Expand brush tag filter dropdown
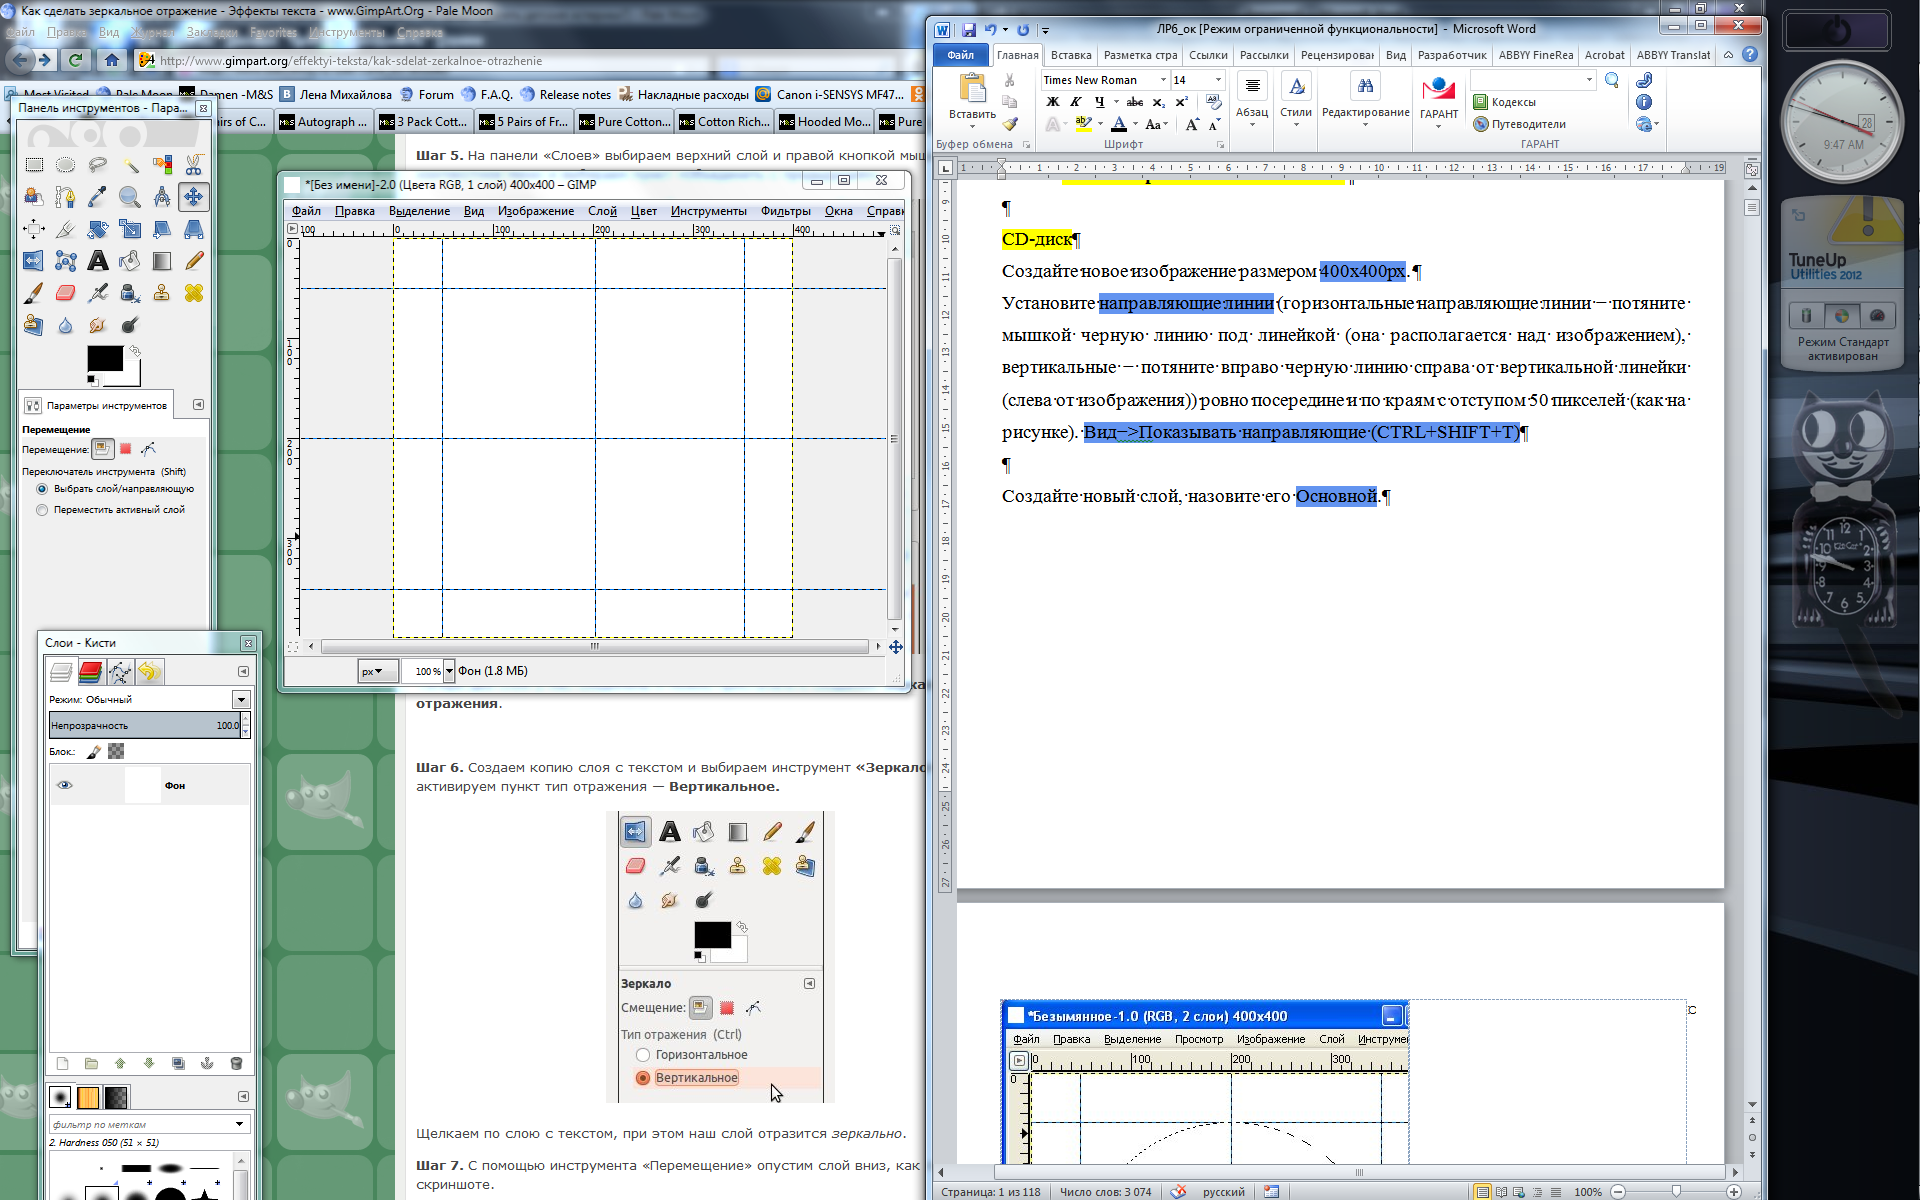The image size is (1920, 1200). [239, 1124]
